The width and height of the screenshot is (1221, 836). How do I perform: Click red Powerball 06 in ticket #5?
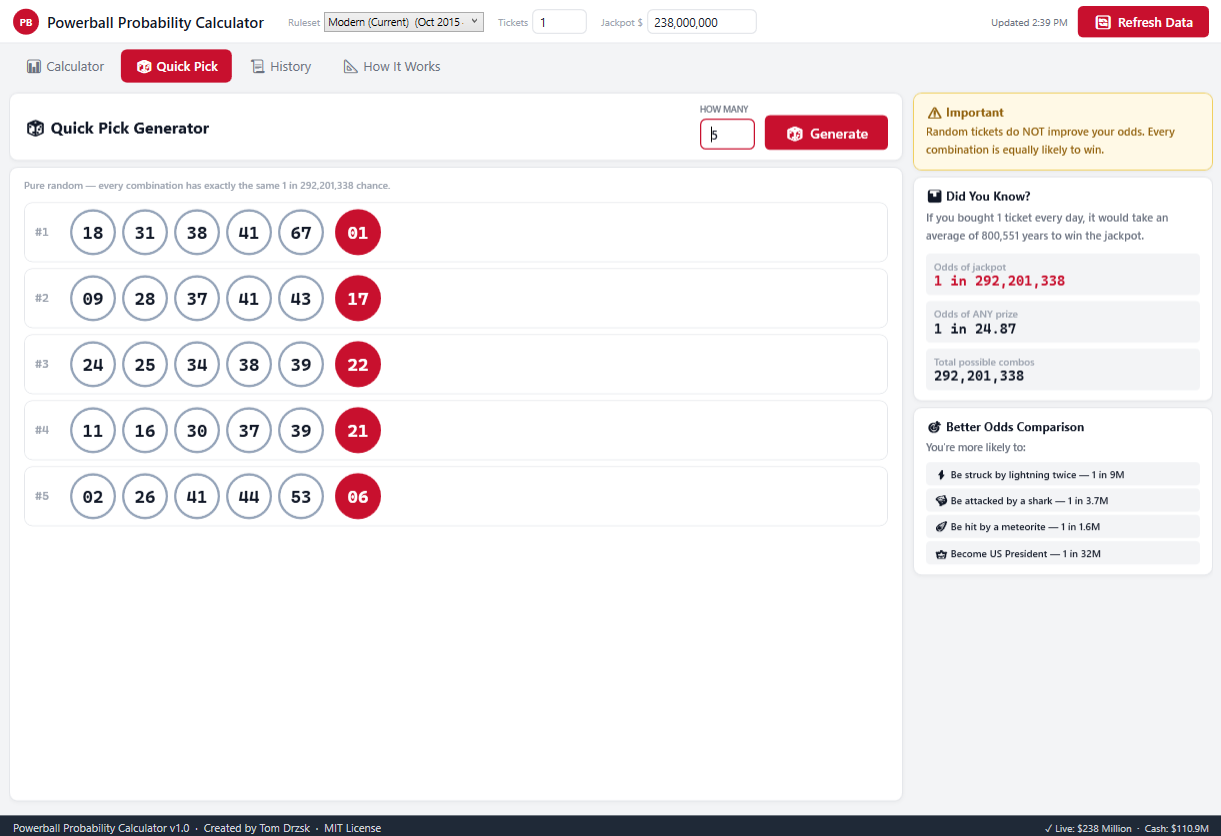pyautogui.click(x=358, y=497)
